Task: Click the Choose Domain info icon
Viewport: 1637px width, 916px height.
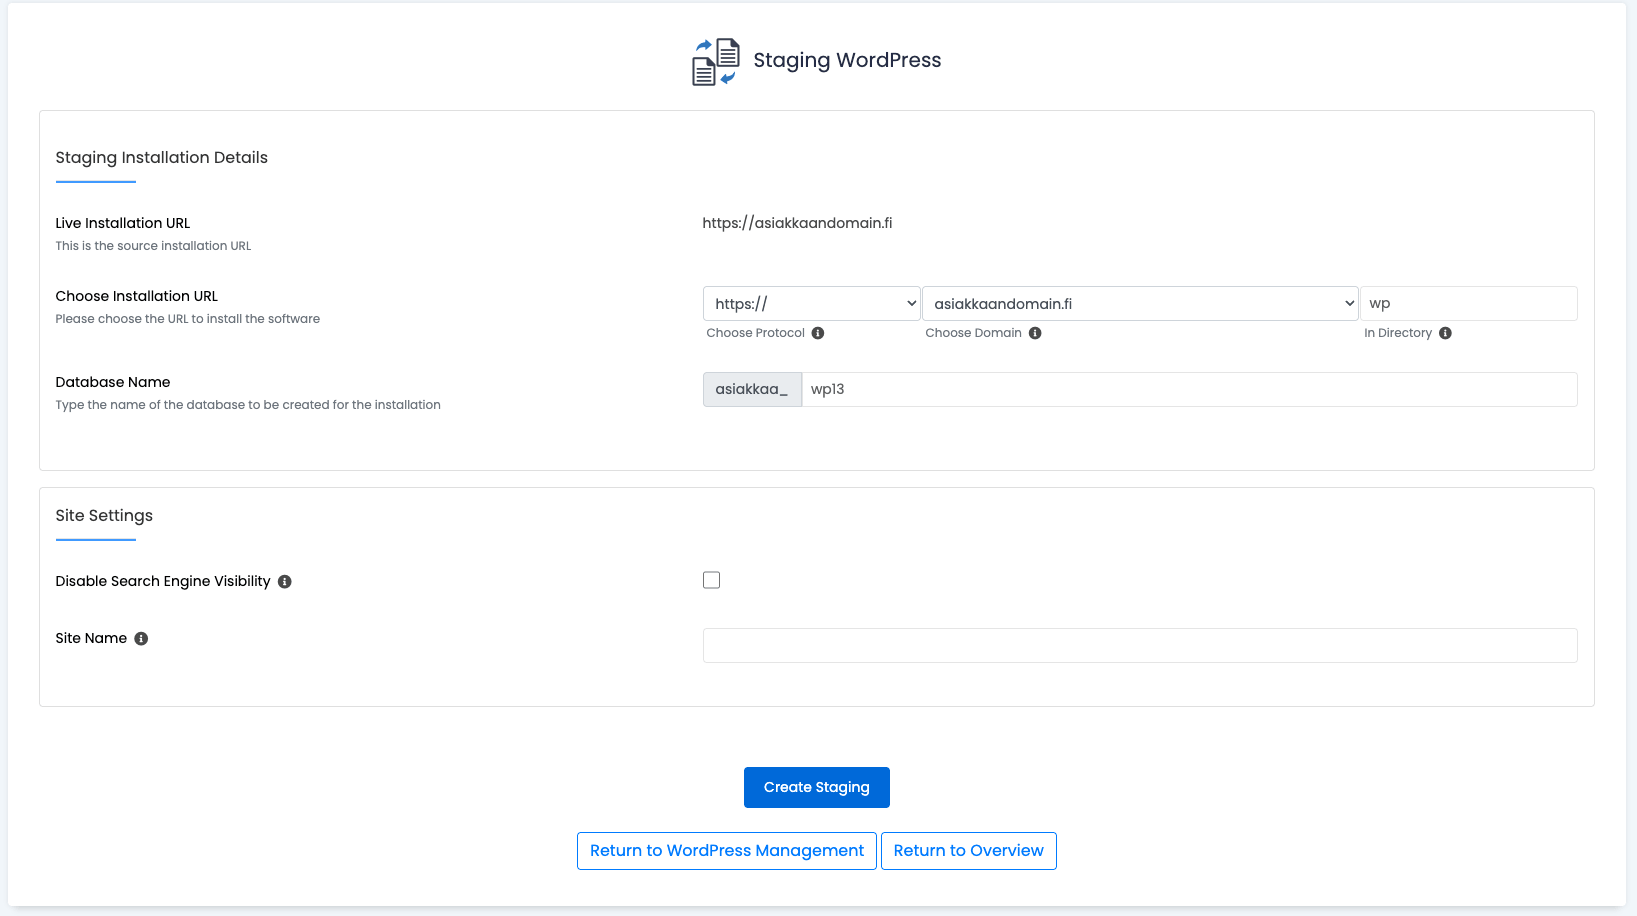Action: coord(1035,333)
